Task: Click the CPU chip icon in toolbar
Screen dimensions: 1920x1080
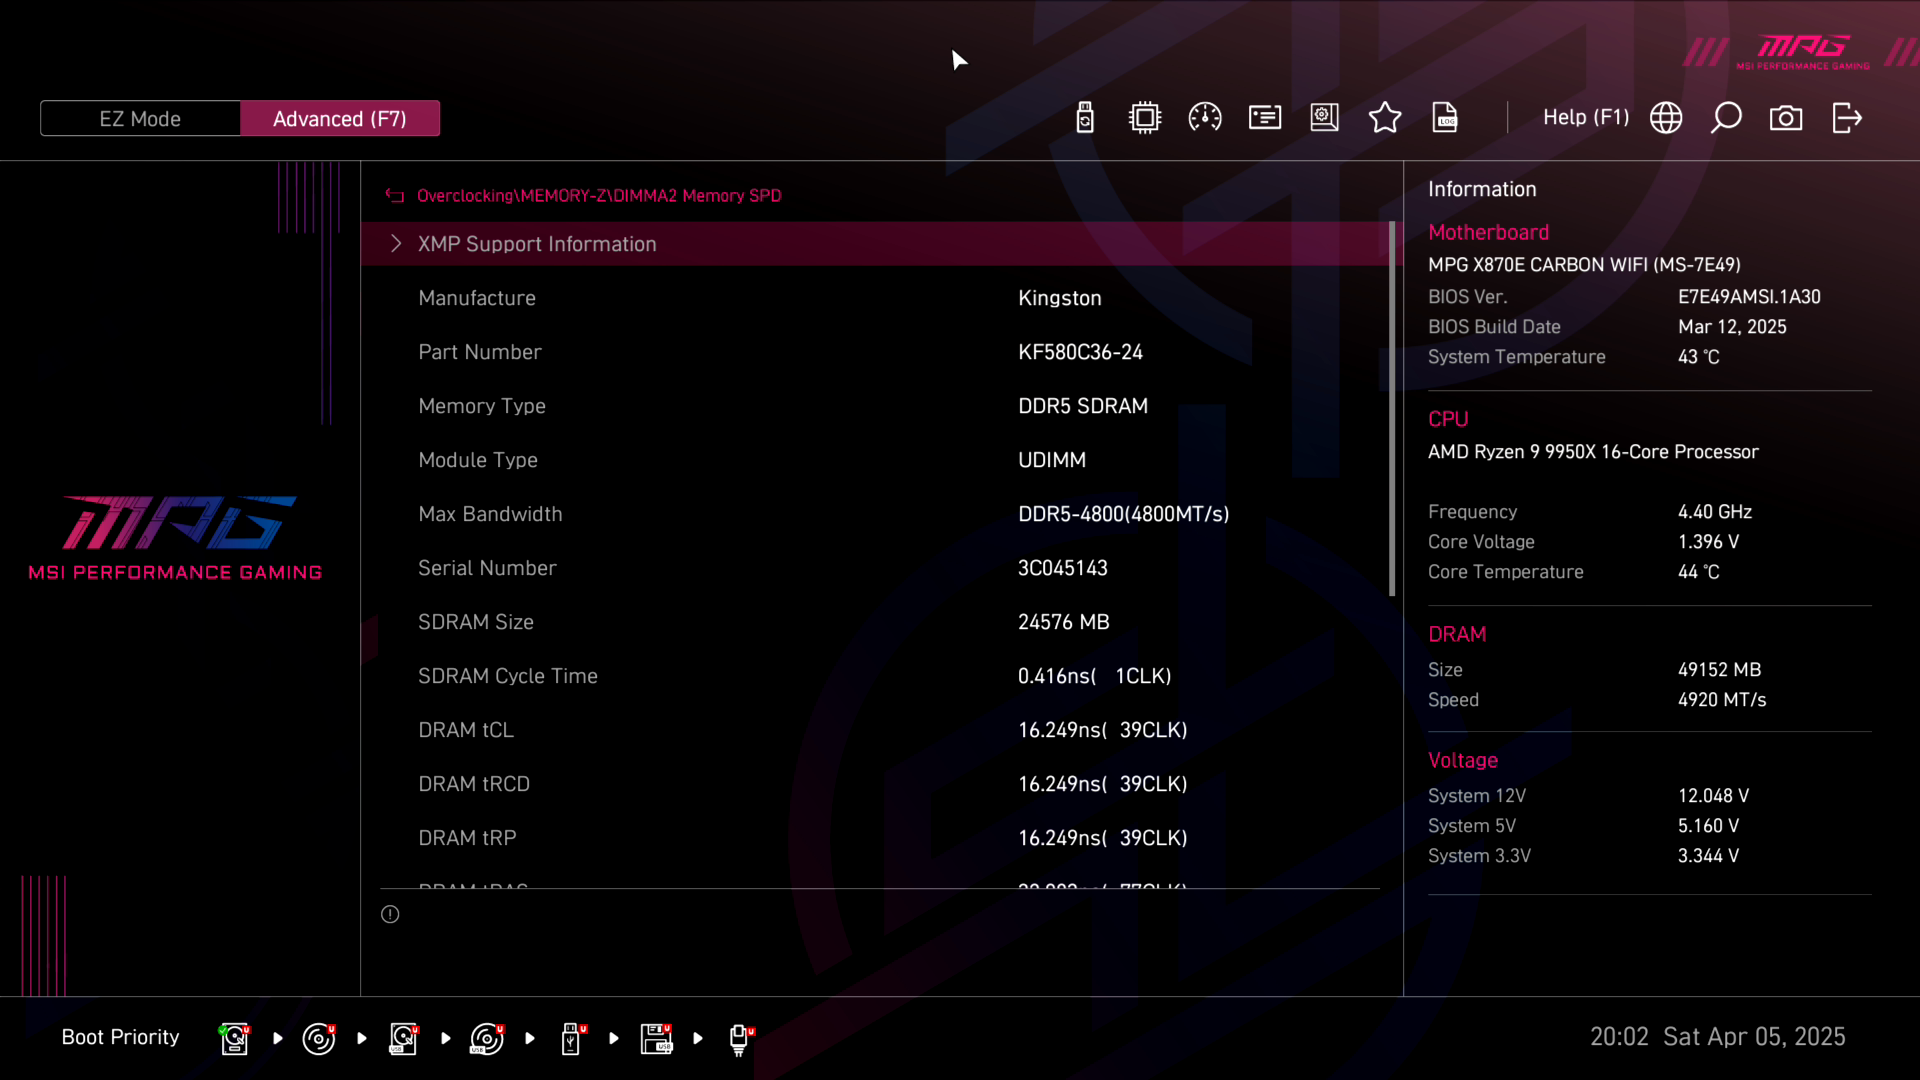Action: pyautogui.click(x=1145, y=118)
